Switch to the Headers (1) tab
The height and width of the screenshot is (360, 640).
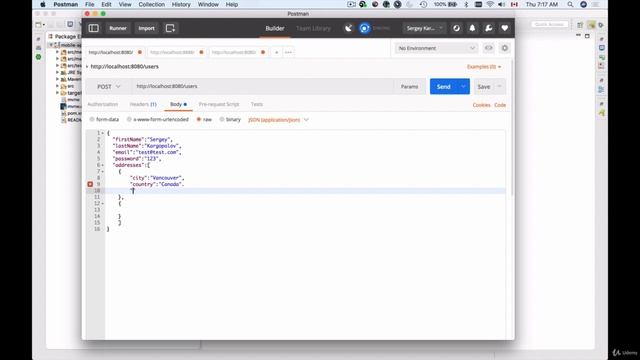(143, 104)
